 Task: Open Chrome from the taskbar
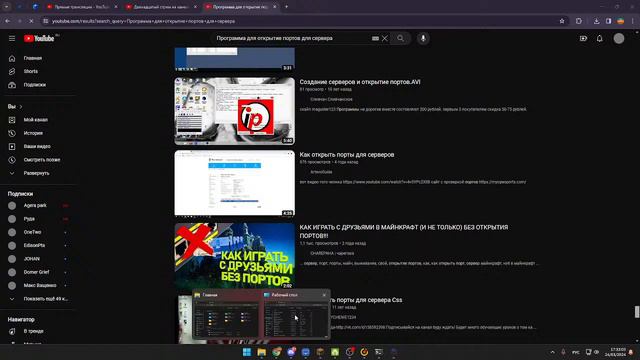pos(276,352)
